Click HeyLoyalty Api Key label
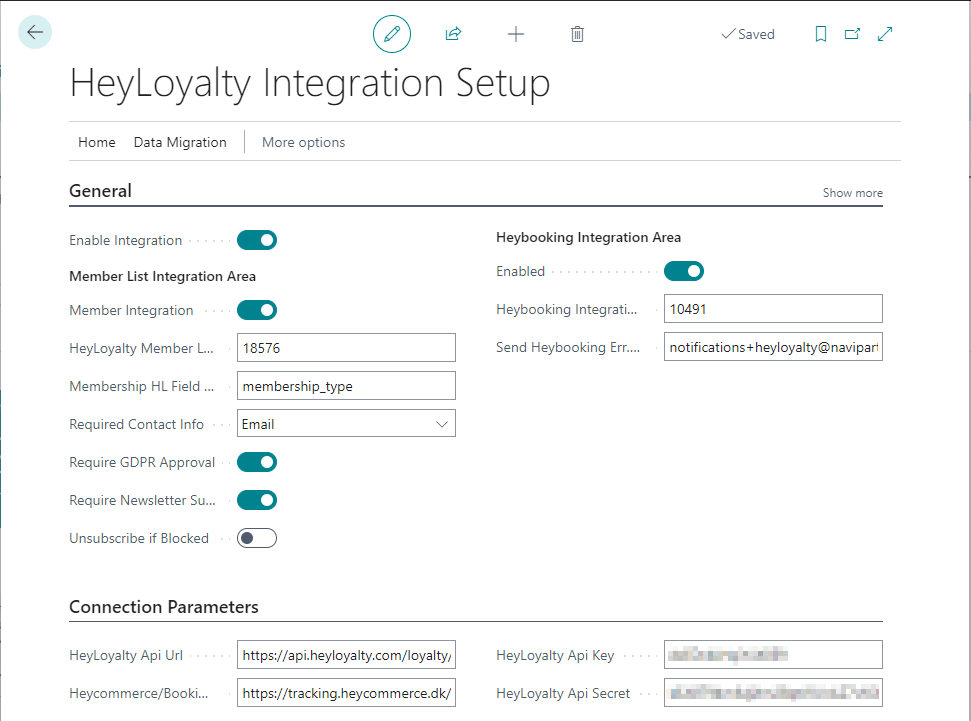This screenshot has height=721, width=971. pos(555,655)
